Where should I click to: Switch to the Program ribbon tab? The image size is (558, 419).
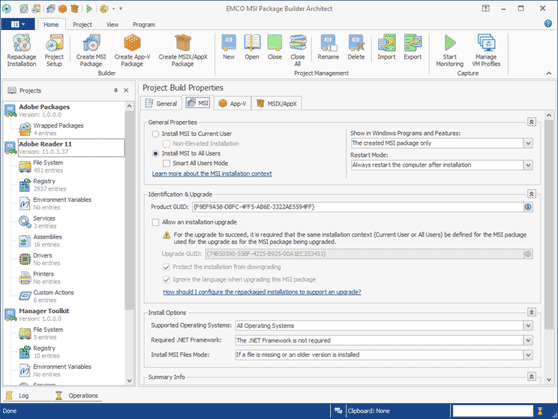pos(144,25)
